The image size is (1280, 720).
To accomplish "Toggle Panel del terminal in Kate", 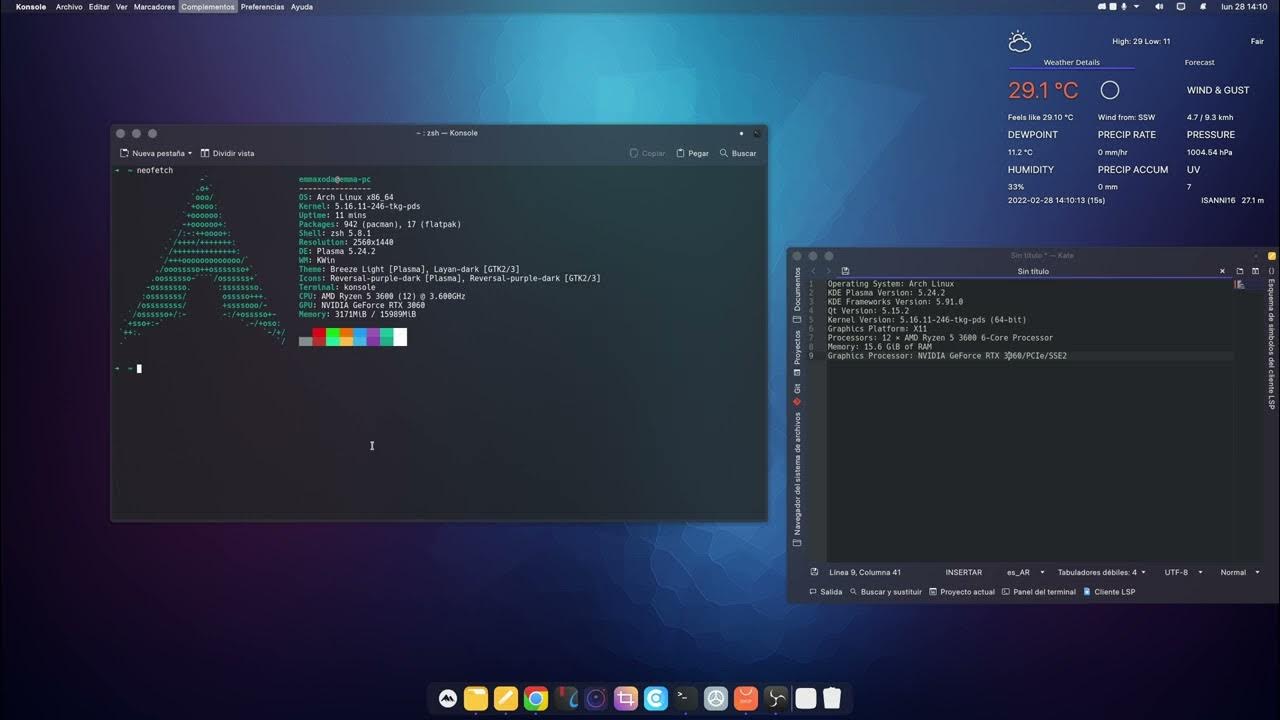I will [x=1039, y=592].
